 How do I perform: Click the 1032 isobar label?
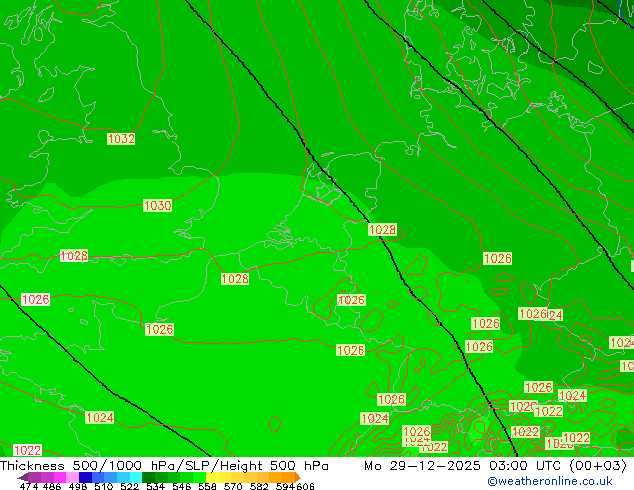pos(121,139)
